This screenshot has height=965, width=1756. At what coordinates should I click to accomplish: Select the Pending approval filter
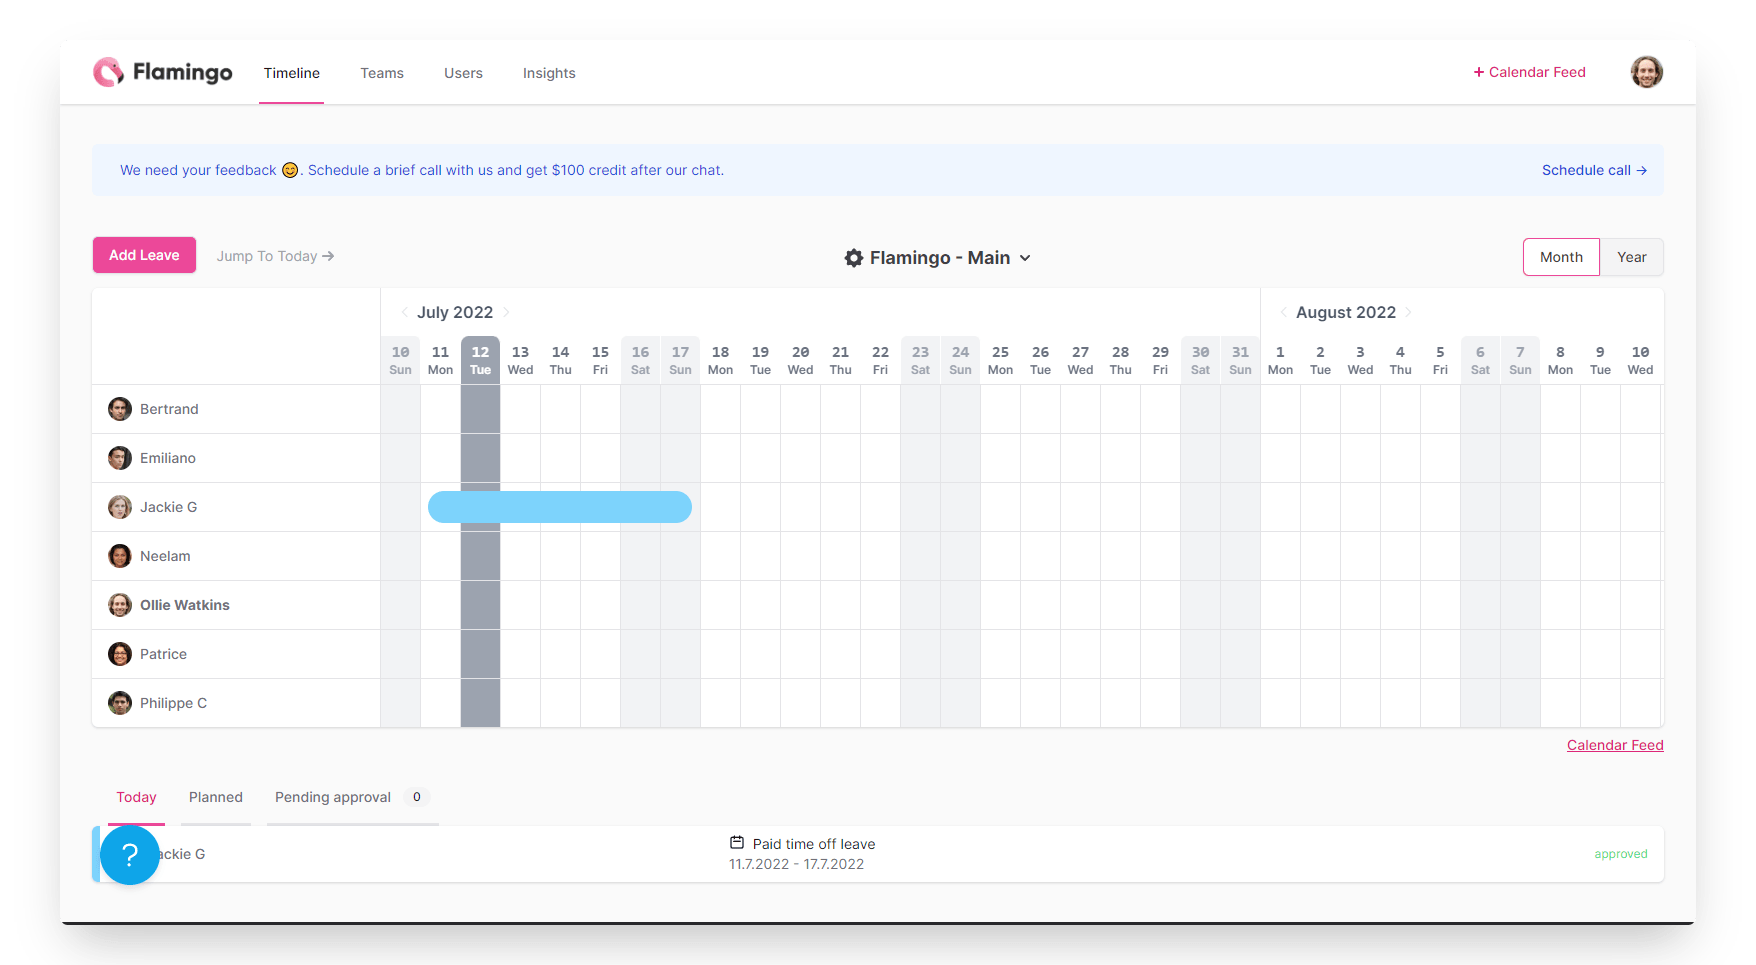[332, 797]
